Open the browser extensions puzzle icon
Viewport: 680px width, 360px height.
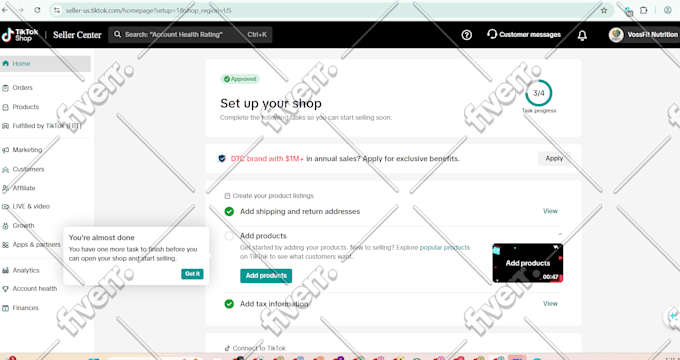point(644,10)
